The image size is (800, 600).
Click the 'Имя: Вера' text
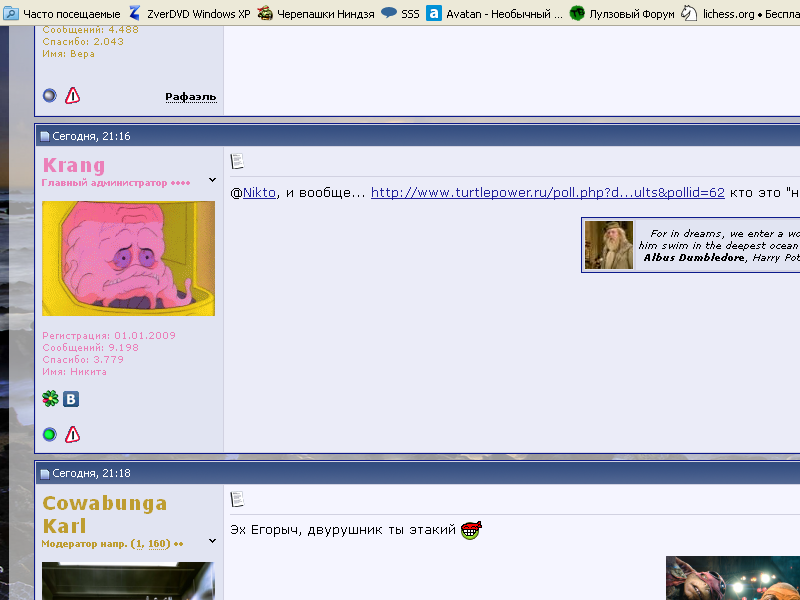(x=68, y=54)
